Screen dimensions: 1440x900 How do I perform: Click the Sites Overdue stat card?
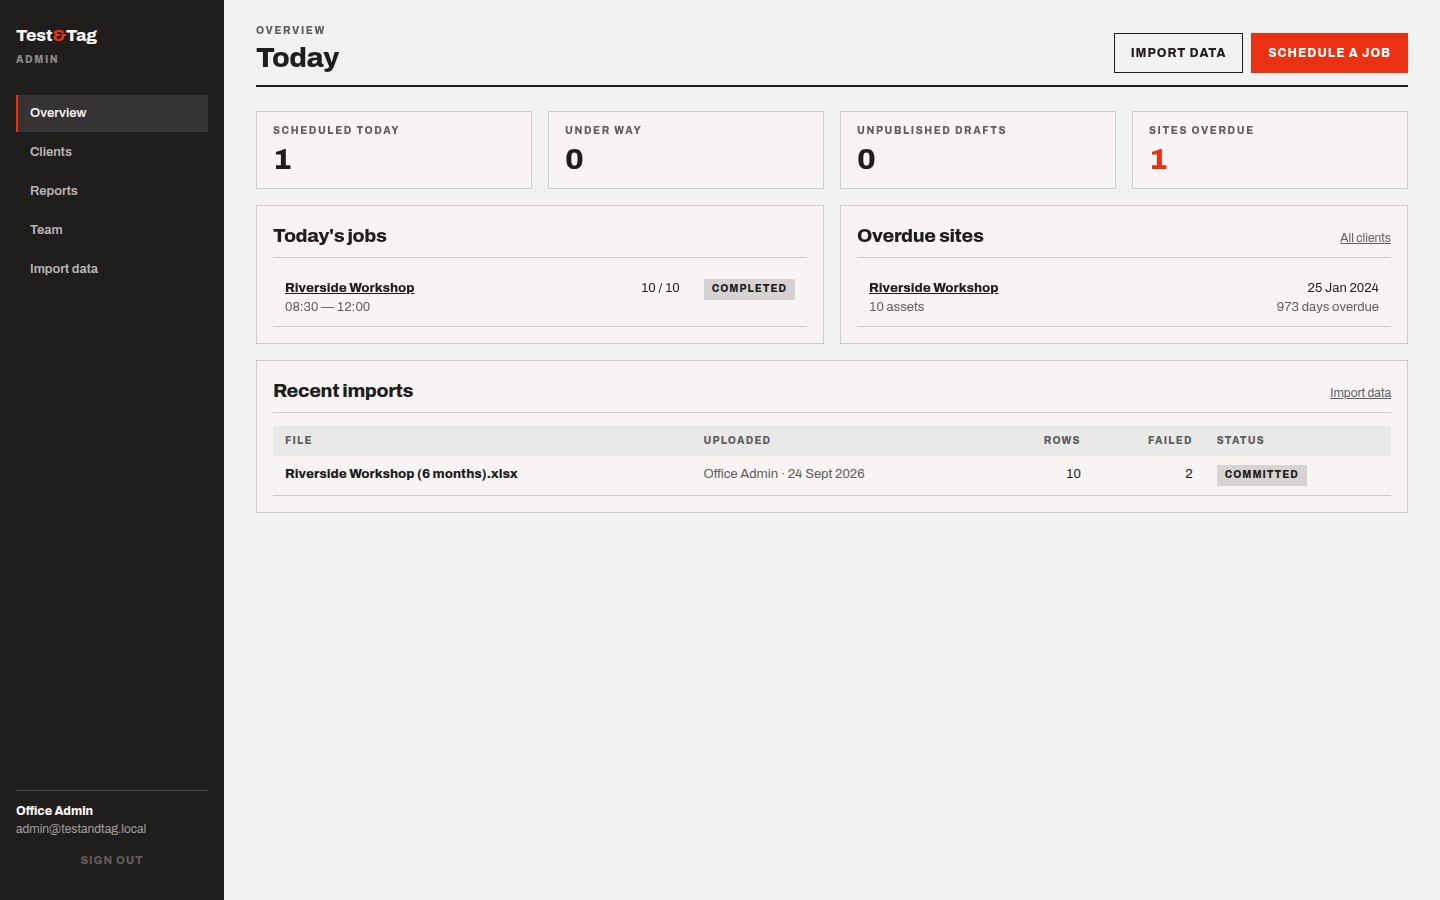(1270, 150)
